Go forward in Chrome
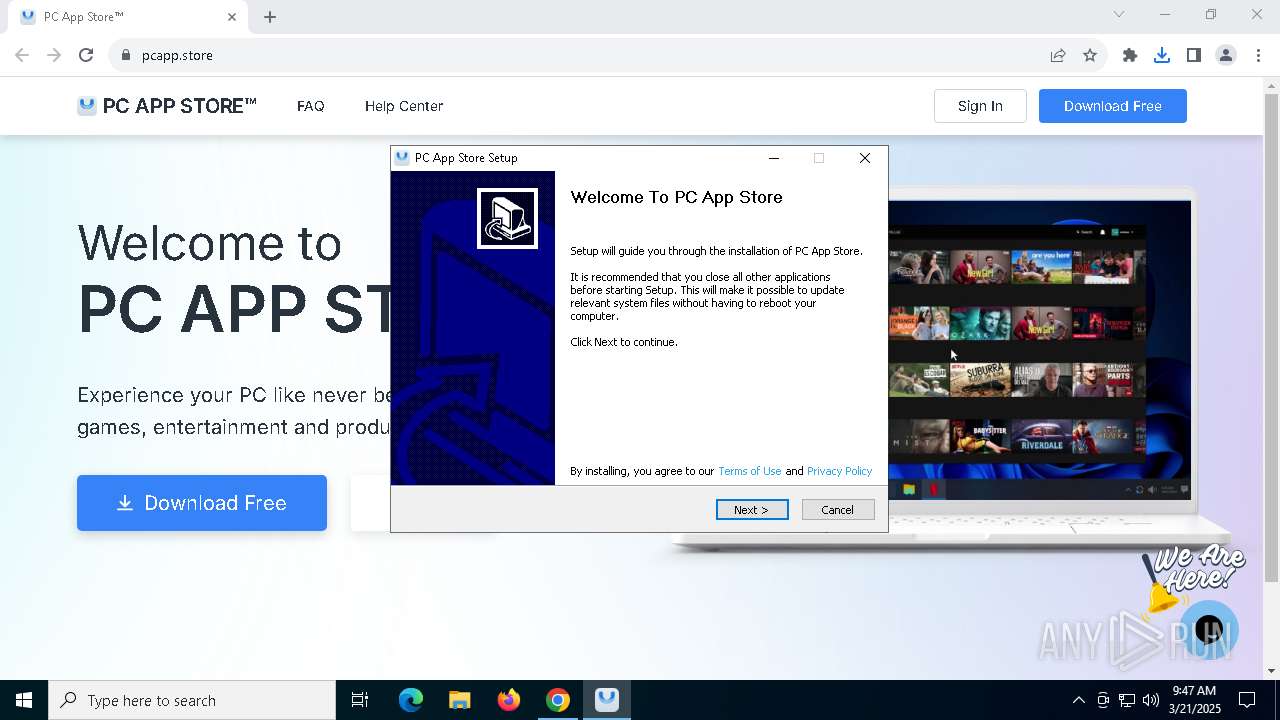Screen dimensions: 1280x720 pos(54,55)
